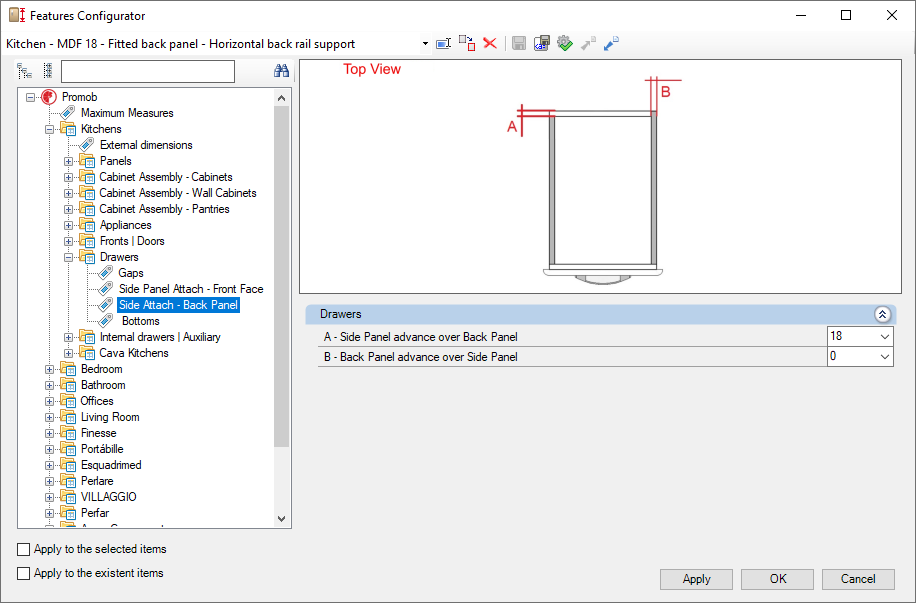Click the Bedroom folder icon
Viewport: 916px width, 603px height.
tap(68, 369)
